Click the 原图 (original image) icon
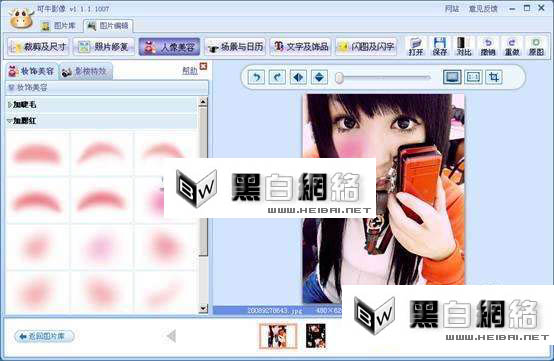 point(536,46)
